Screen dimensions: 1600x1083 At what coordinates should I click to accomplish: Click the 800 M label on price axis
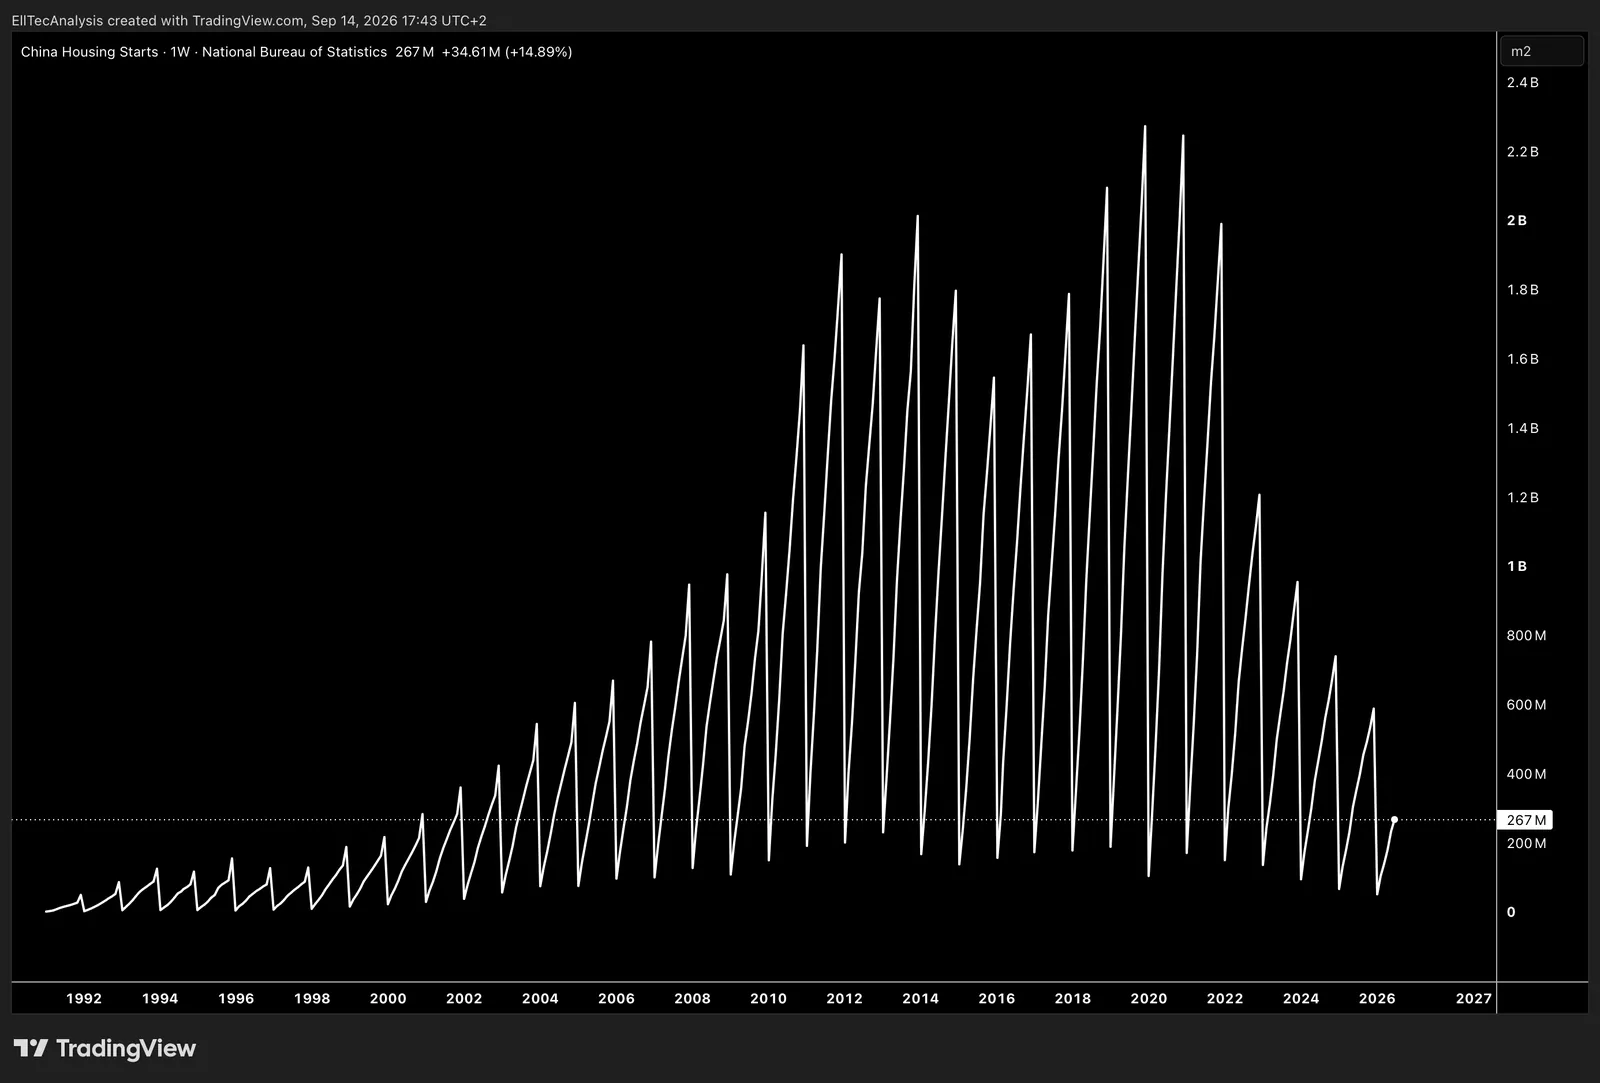click(x=1526, y=636)
